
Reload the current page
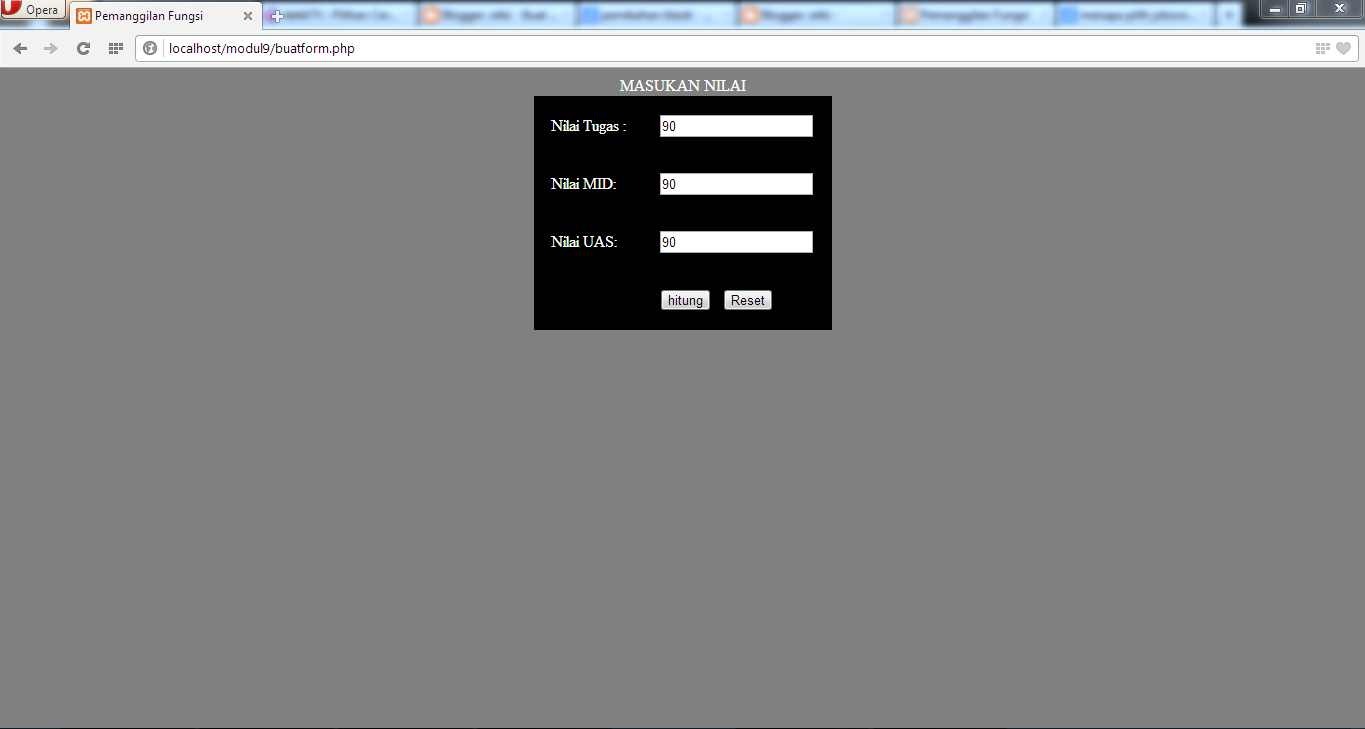coord(84,48)
